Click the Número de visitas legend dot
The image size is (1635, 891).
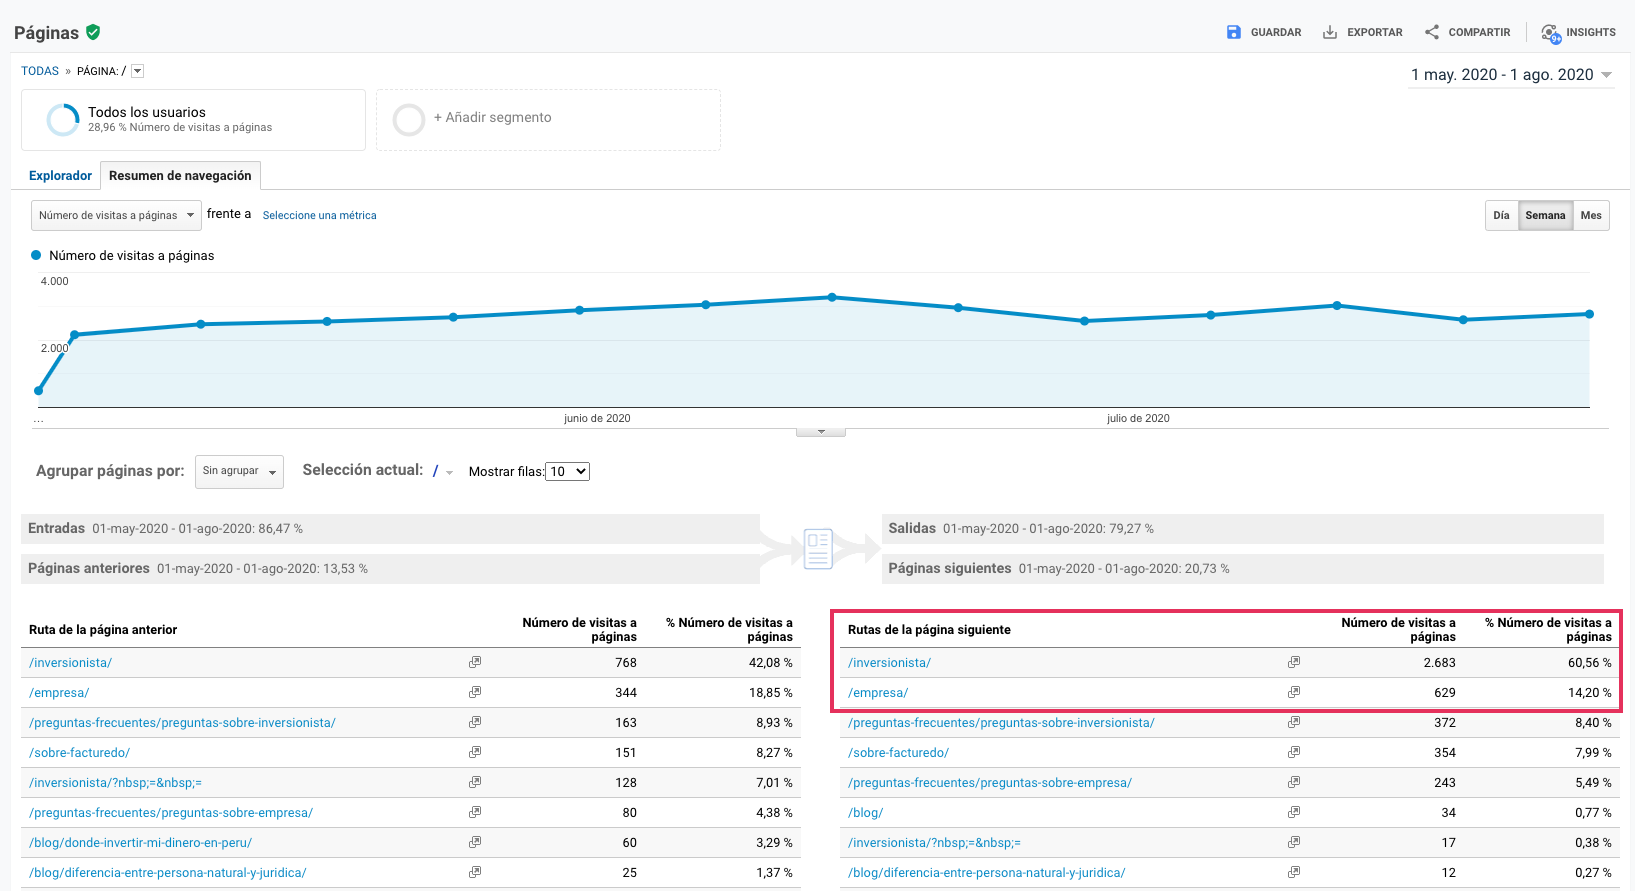(36, 255)
